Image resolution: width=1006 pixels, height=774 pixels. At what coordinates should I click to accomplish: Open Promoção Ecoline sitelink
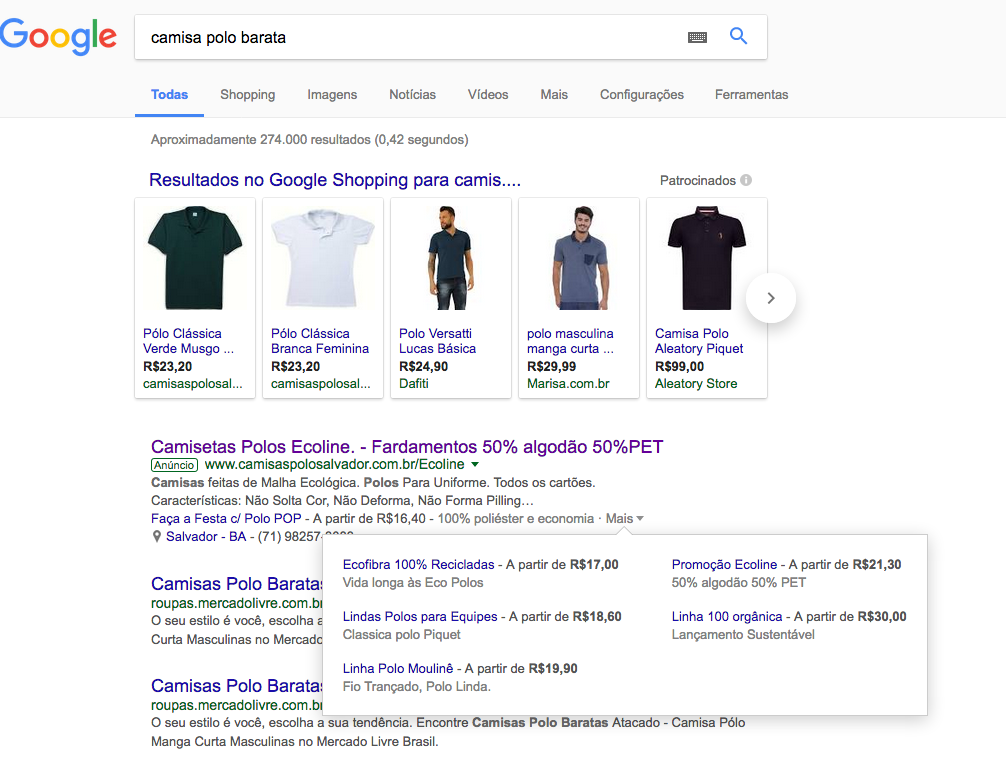point(724,565)
